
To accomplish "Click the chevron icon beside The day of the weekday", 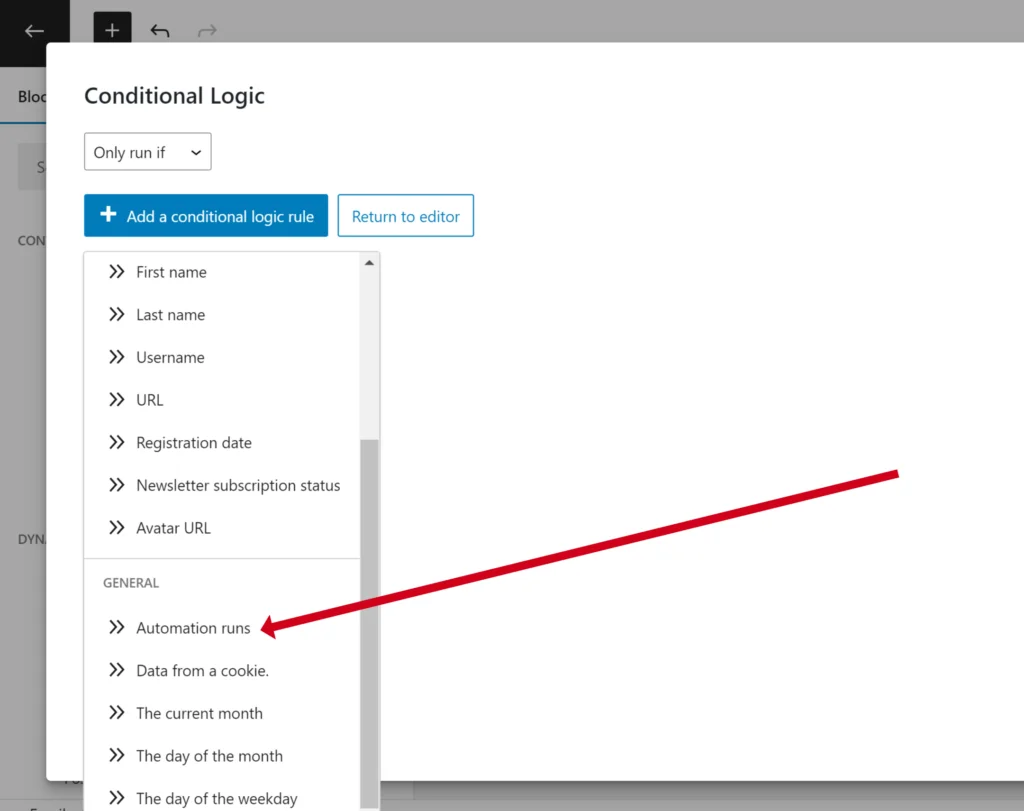I will [117, 798].
